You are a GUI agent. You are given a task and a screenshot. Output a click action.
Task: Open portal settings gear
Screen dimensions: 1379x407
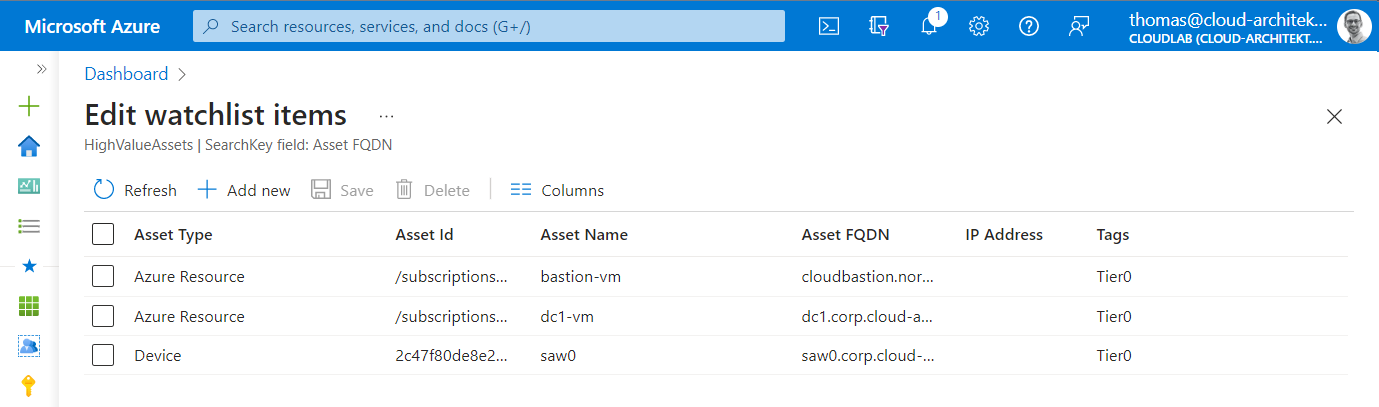[979, 27]
